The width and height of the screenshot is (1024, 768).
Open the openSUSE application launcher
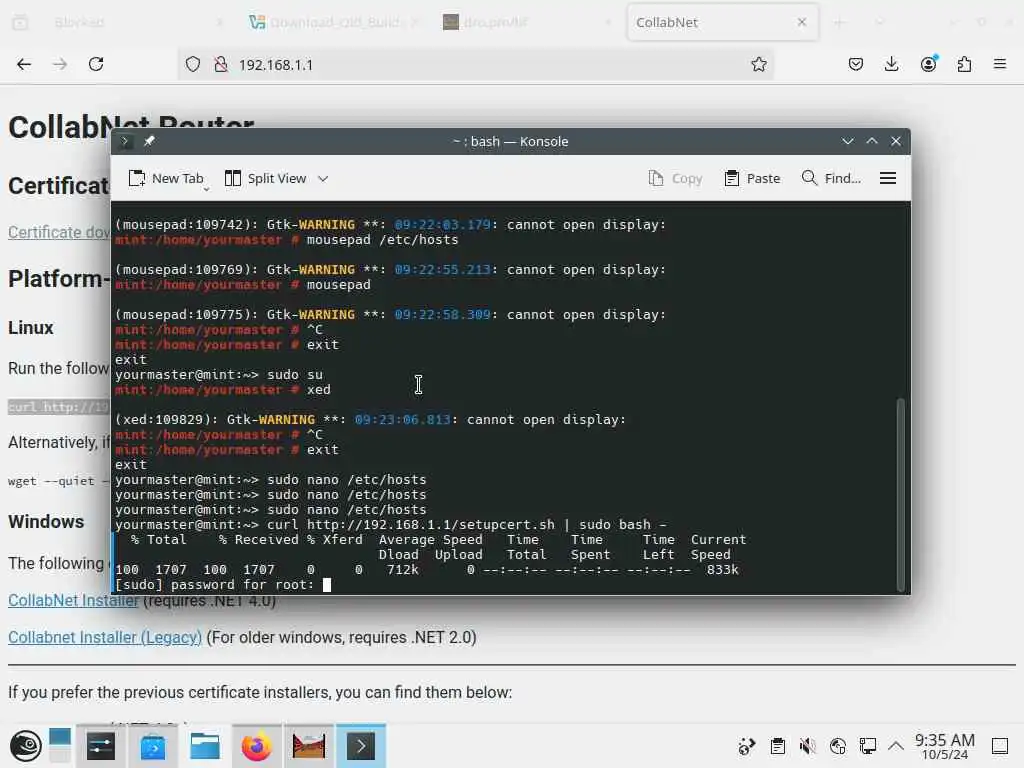point(25,746)
